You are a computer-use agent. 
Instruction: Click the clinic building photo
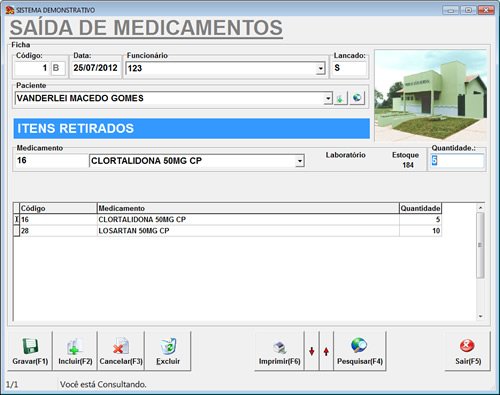[x=431, y=95]
